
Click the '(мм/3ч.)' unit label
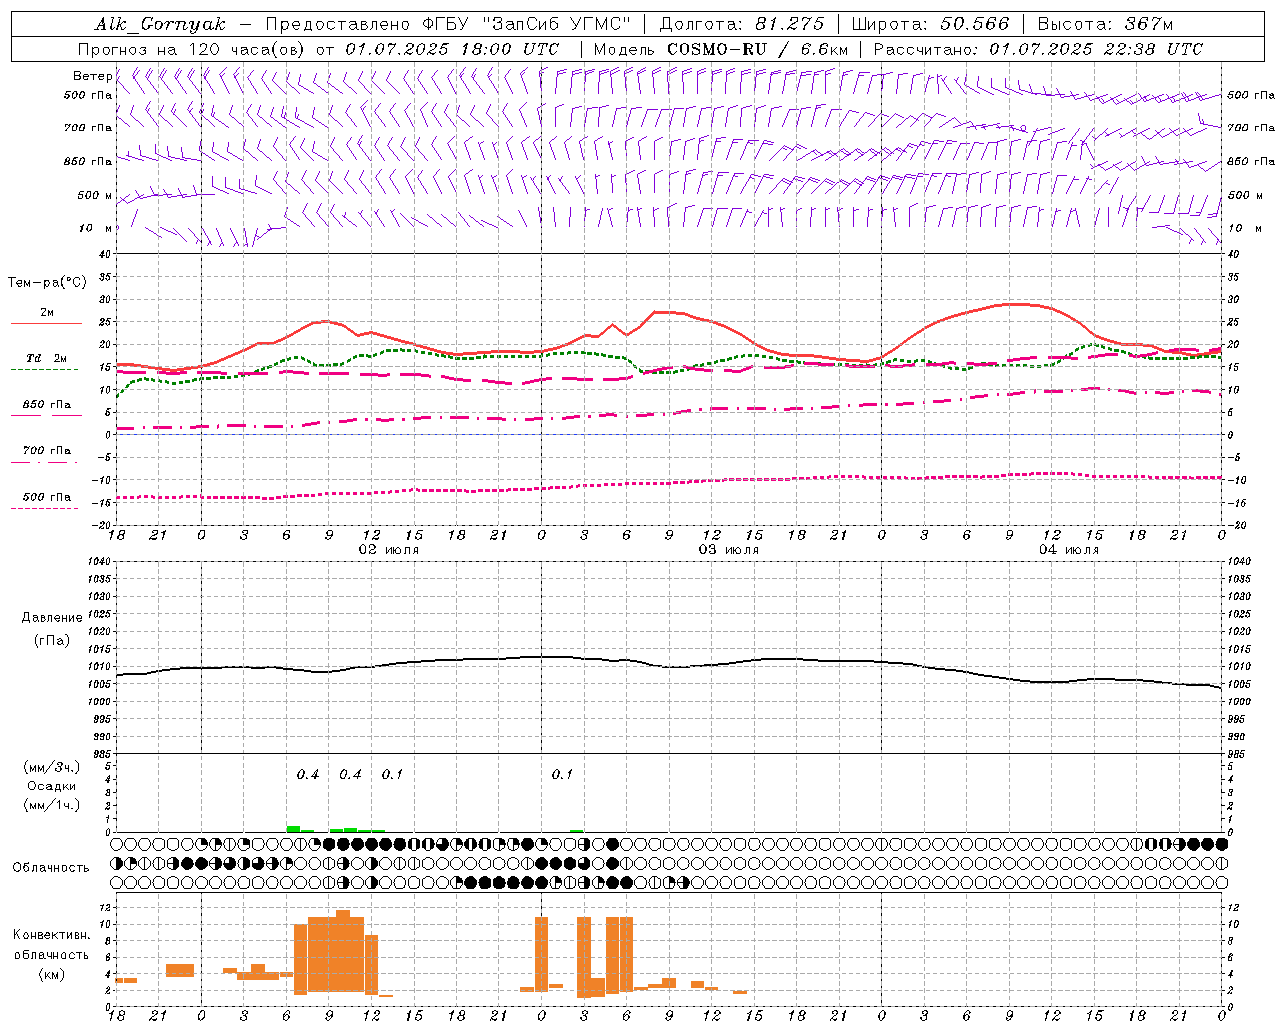[51, 767]
